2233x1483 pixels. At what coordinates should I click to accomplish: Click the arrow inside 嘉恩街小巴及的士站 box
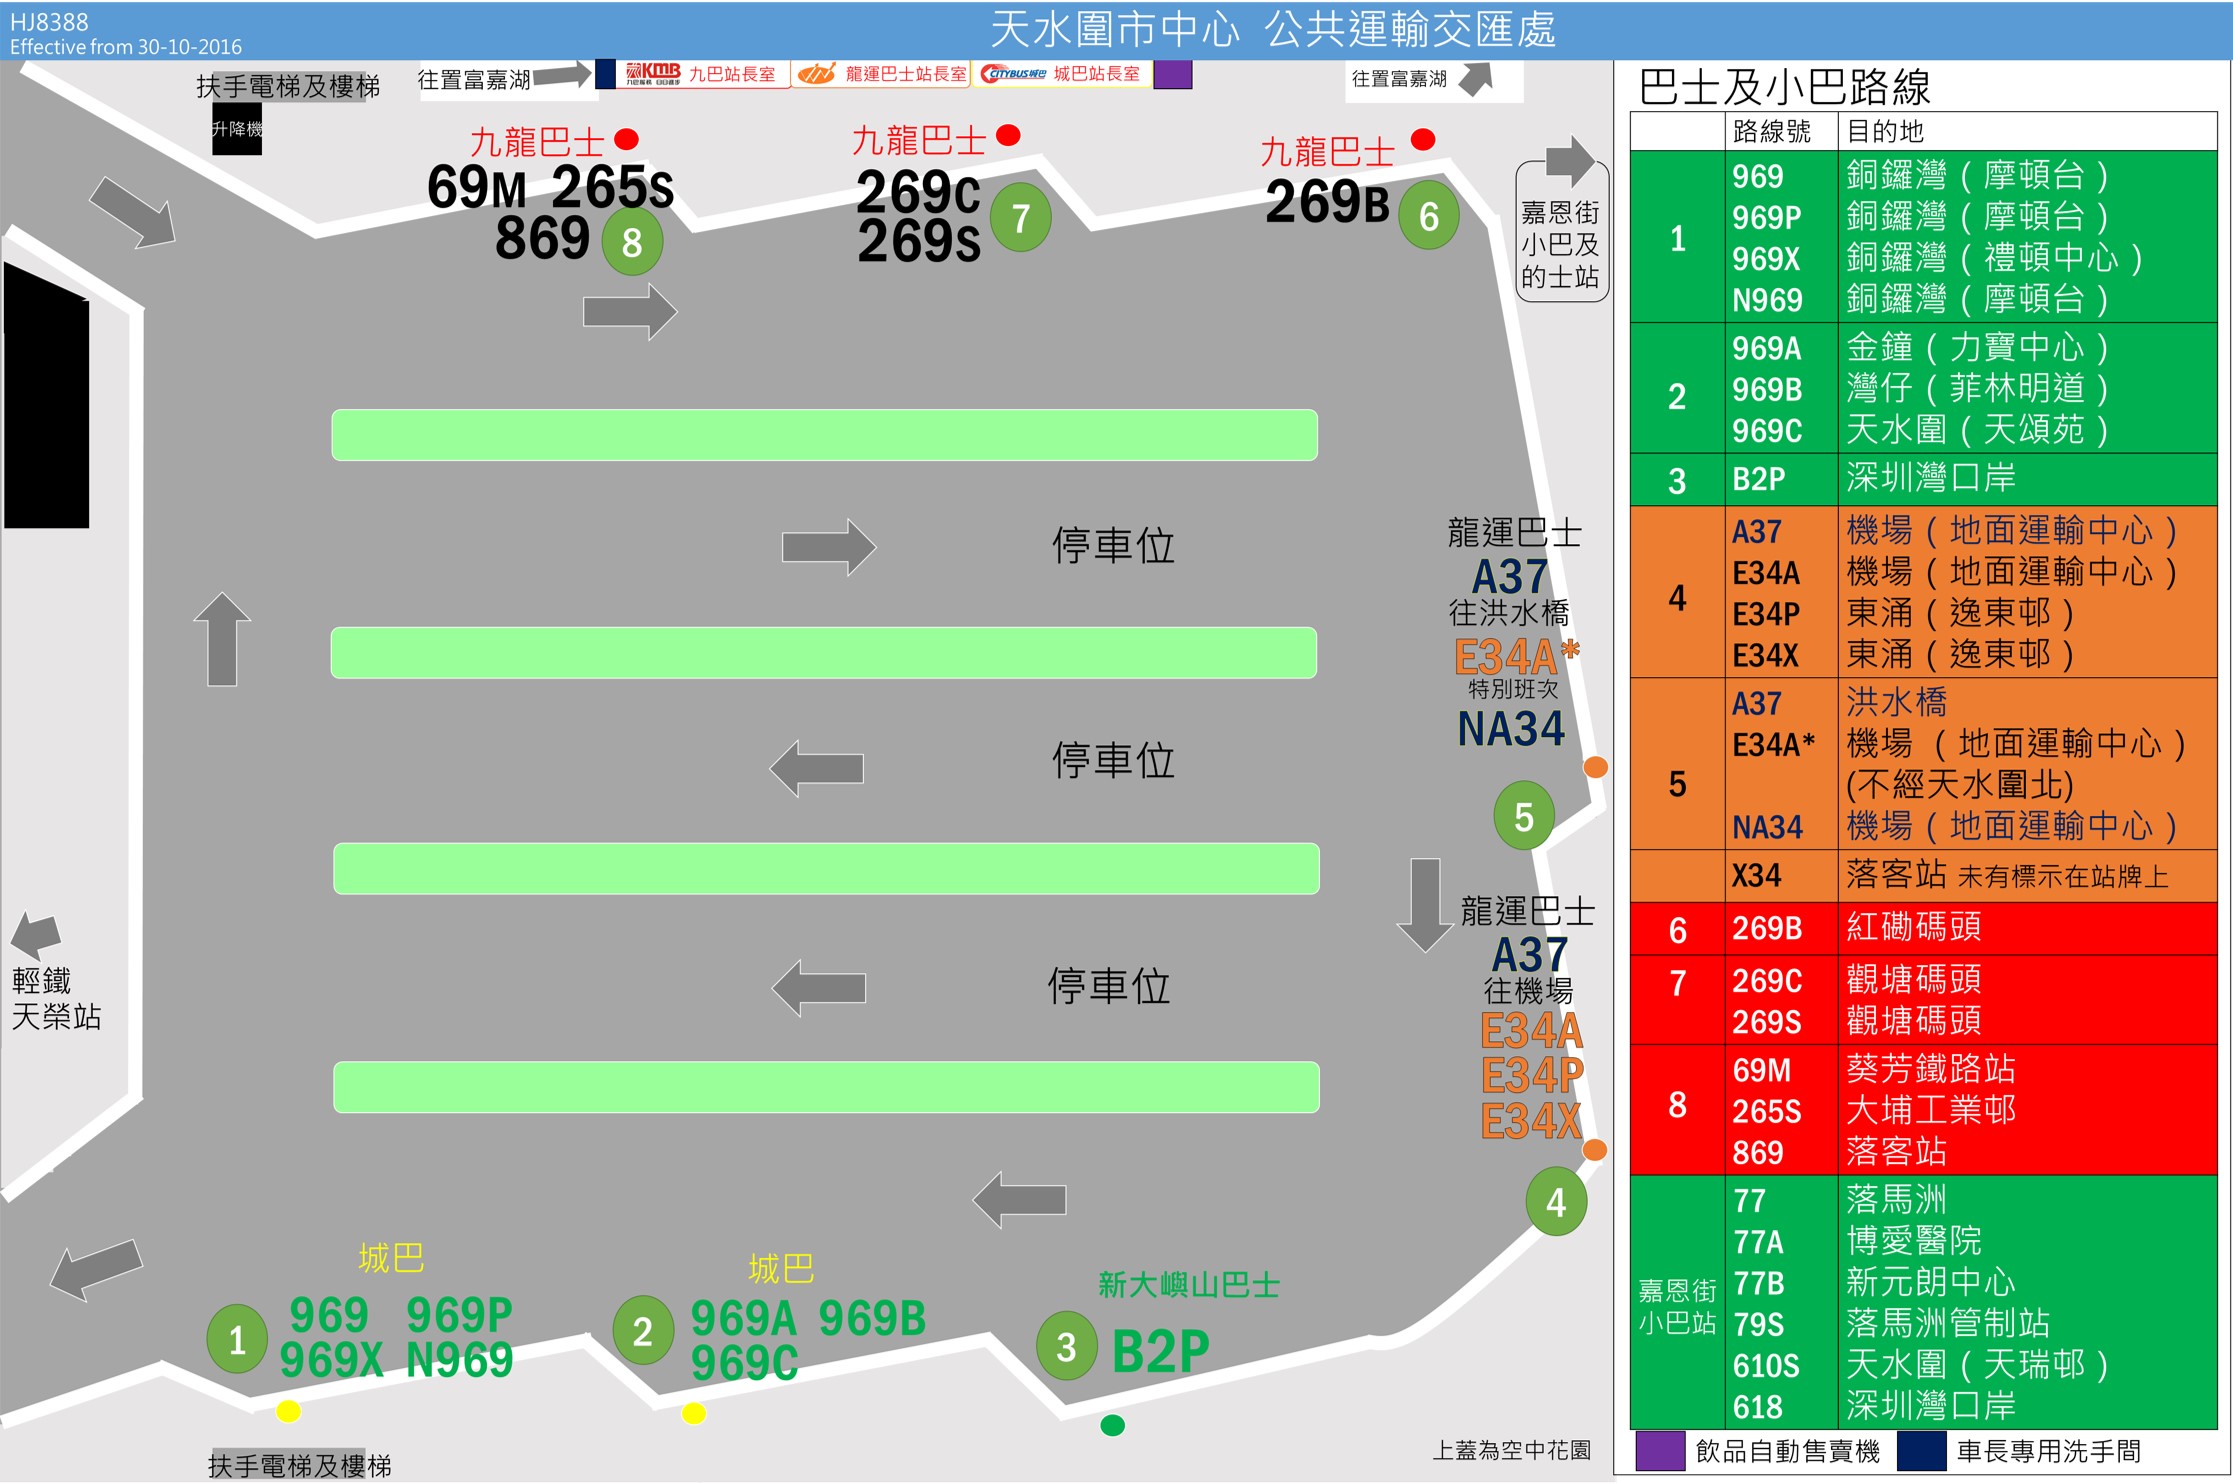pyautogui.click(x=1570, y=161)
